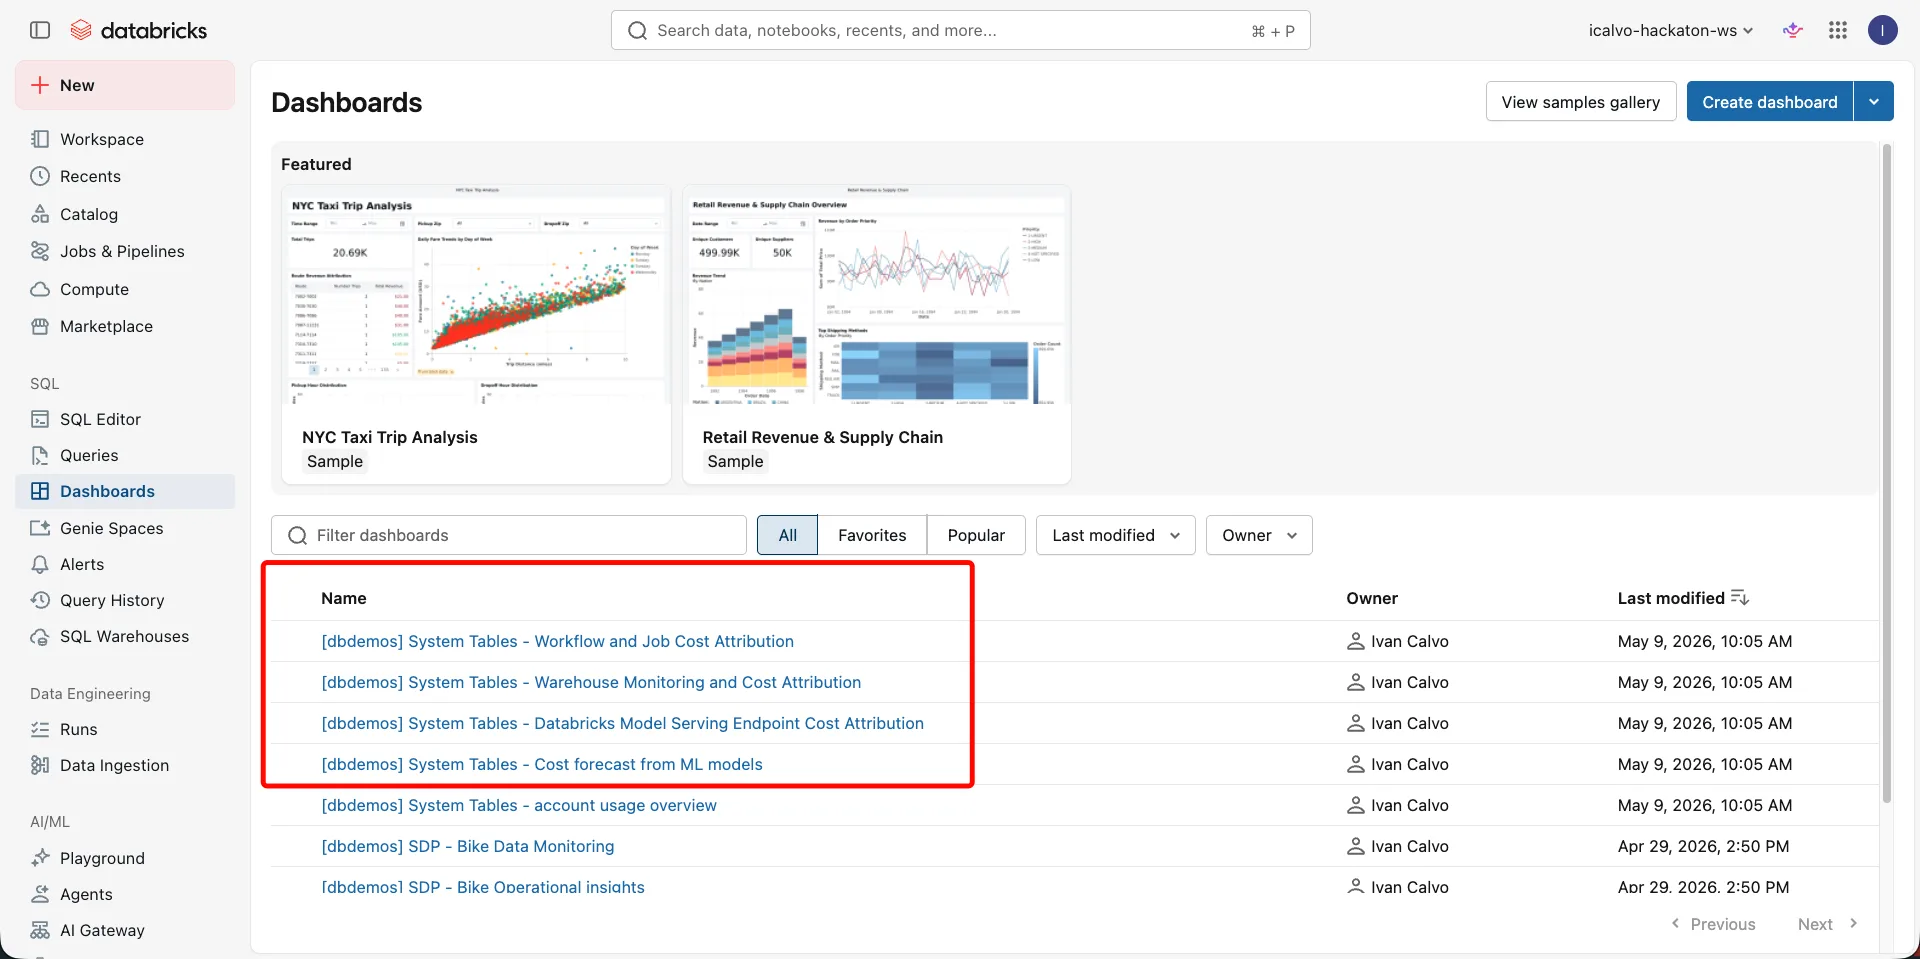The width and height of the screenshot is (1920, 959).
Task: Click the New button
Action: click(125, 85)
